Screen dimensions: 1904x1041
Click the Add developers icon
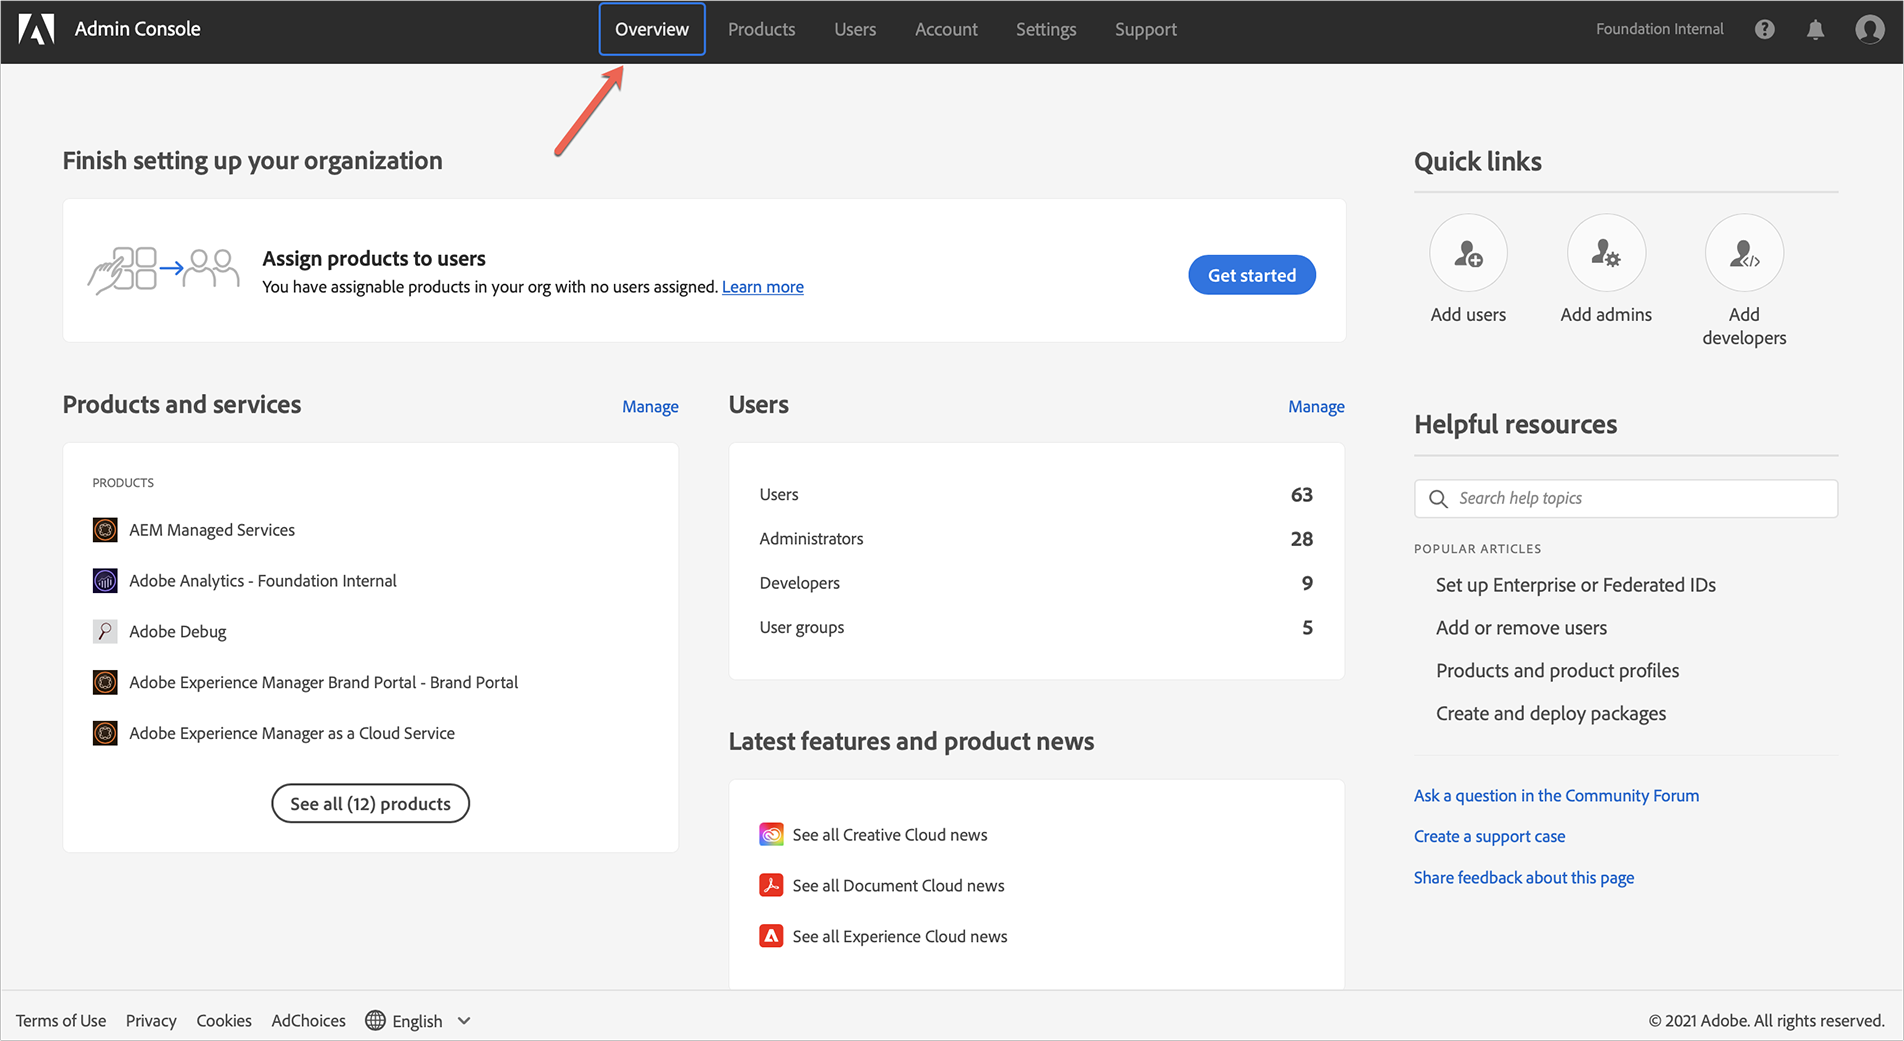[1744, 253]
